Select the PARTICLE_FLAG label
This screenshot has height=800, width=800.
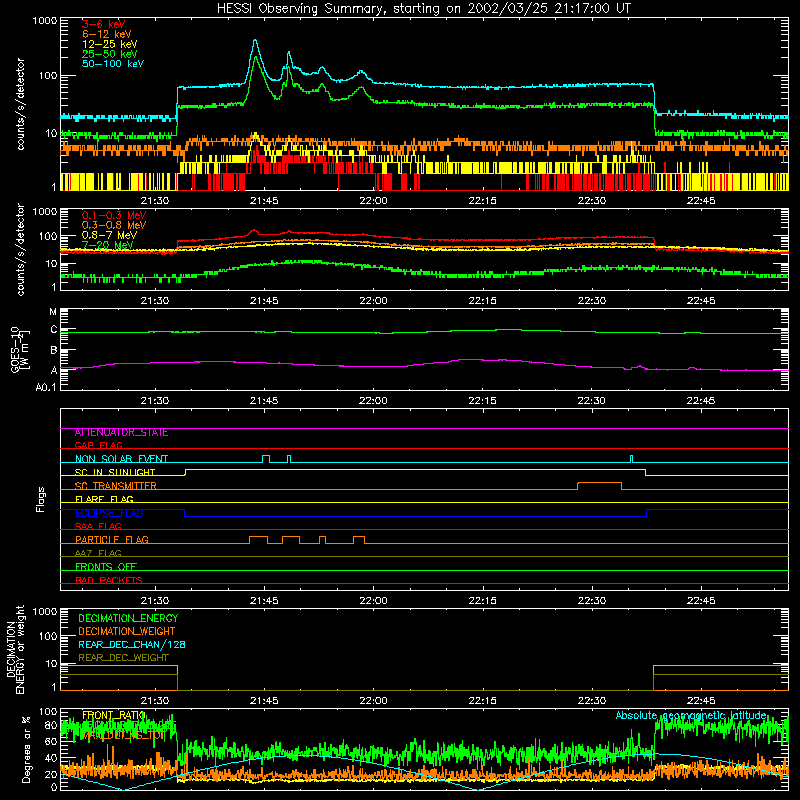click(112, 540)
